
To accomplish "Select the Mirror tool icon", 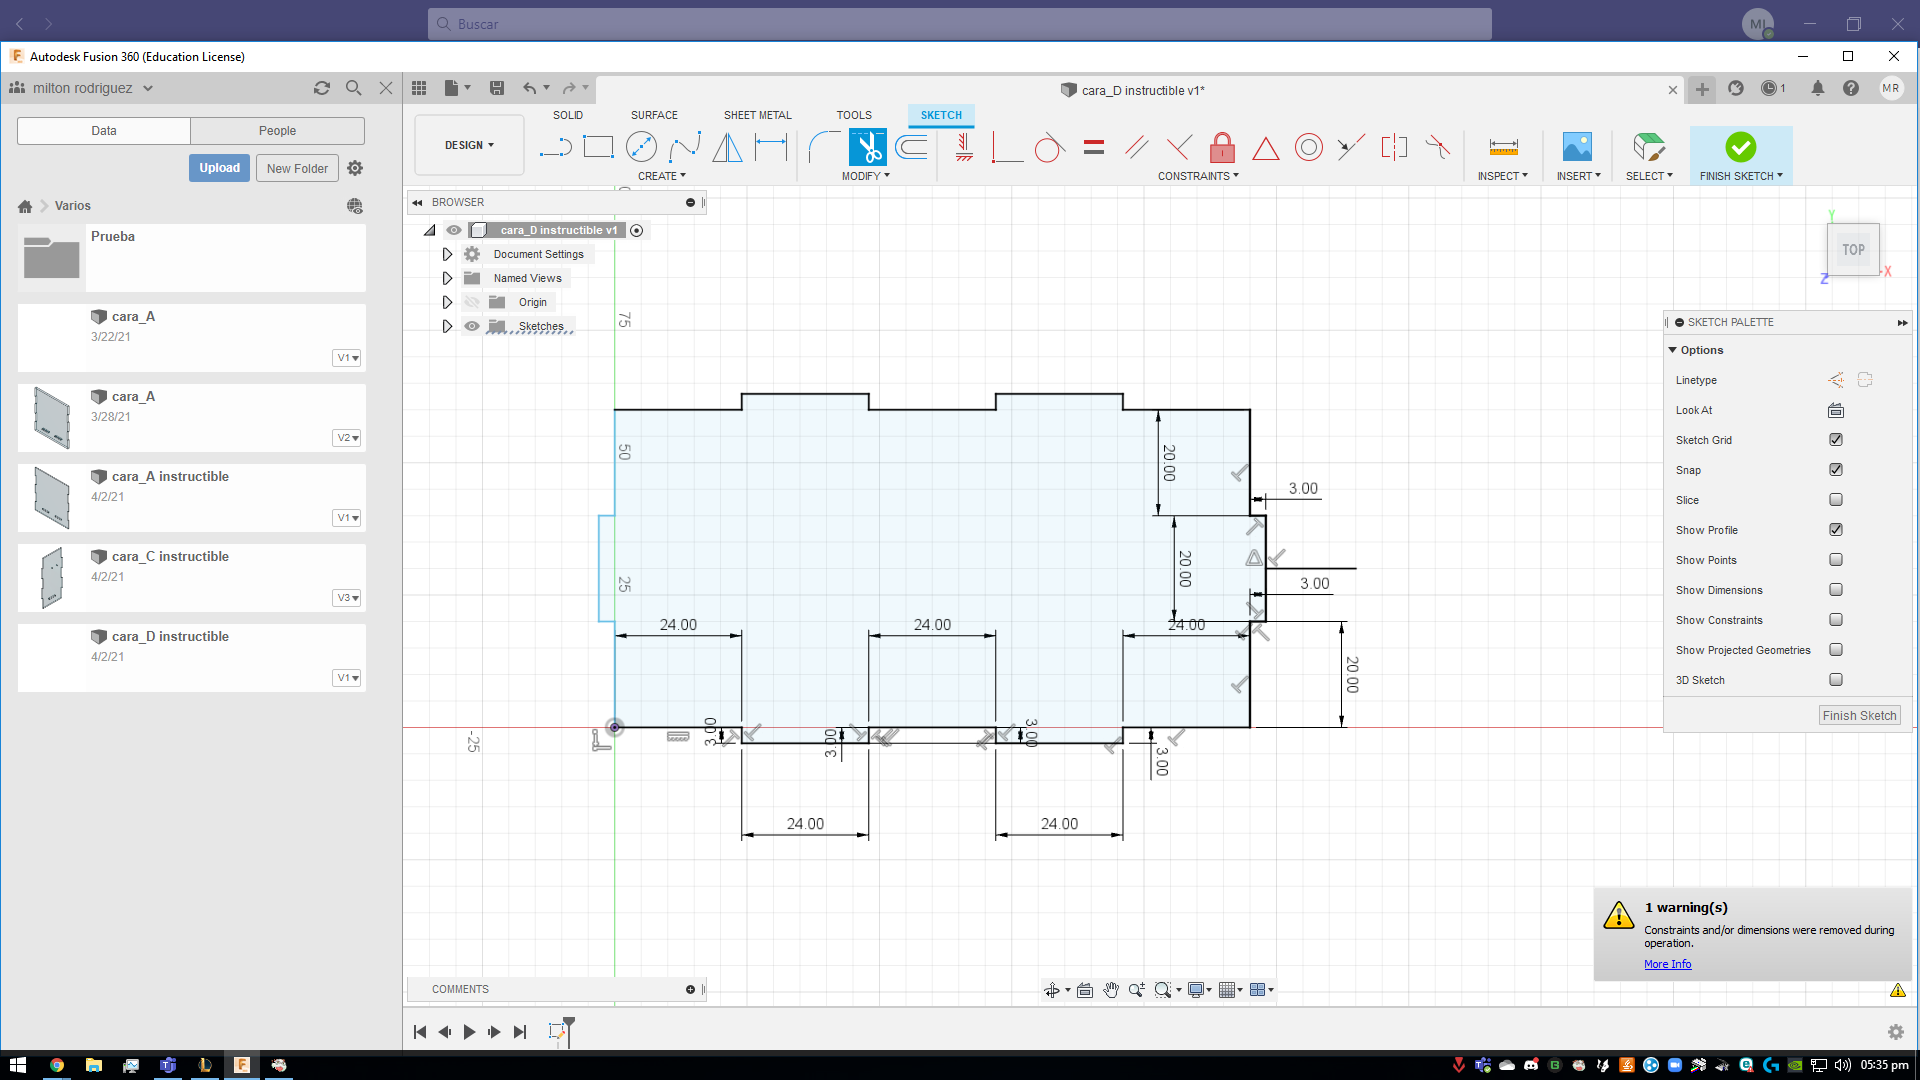I will tap(728, 148).
